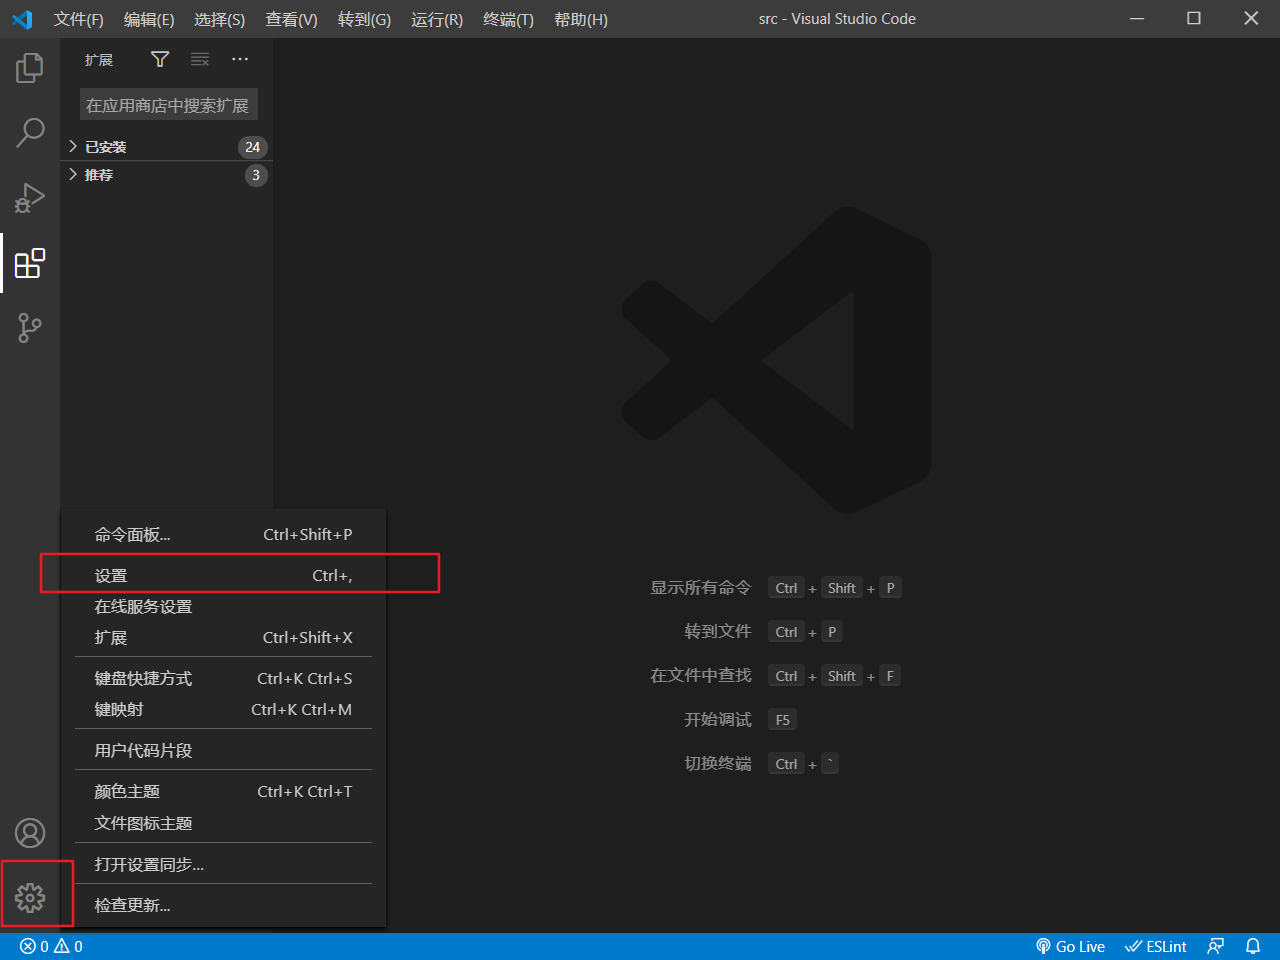
Task: Expand the 推荐 extensions section
Action: point(167,175)
